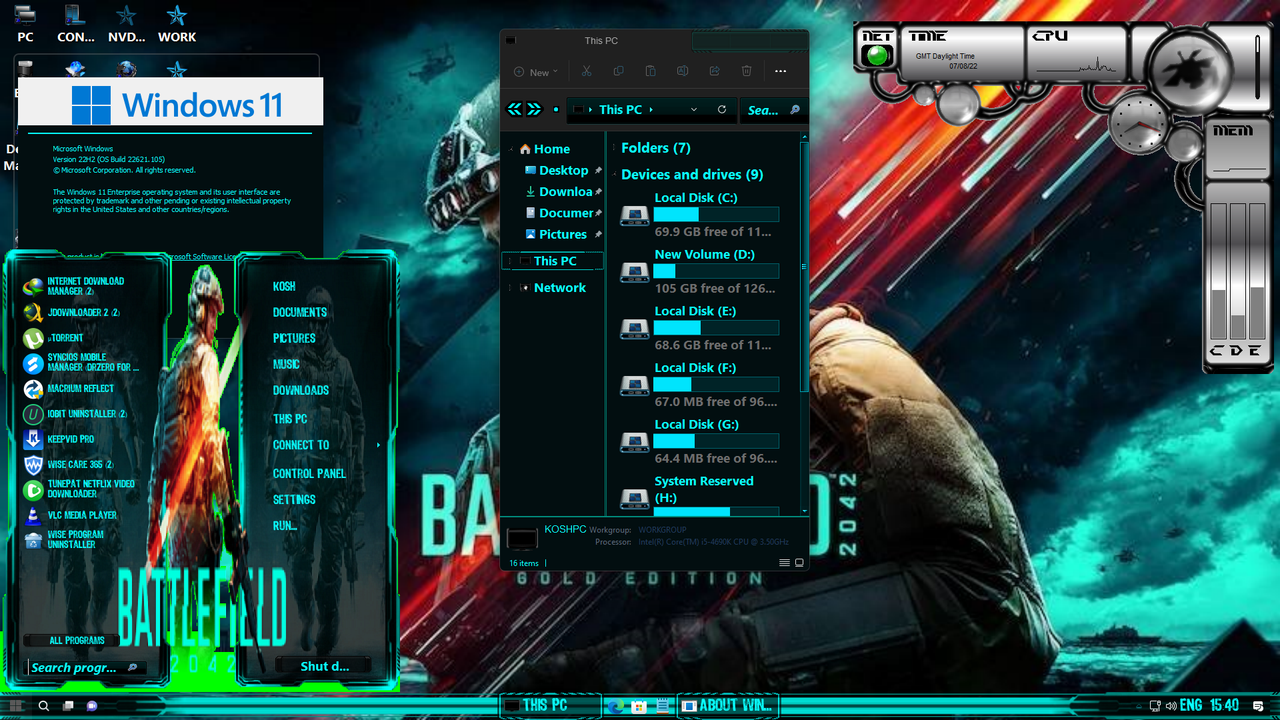Open the Kosh user folder link

[284, 286]
